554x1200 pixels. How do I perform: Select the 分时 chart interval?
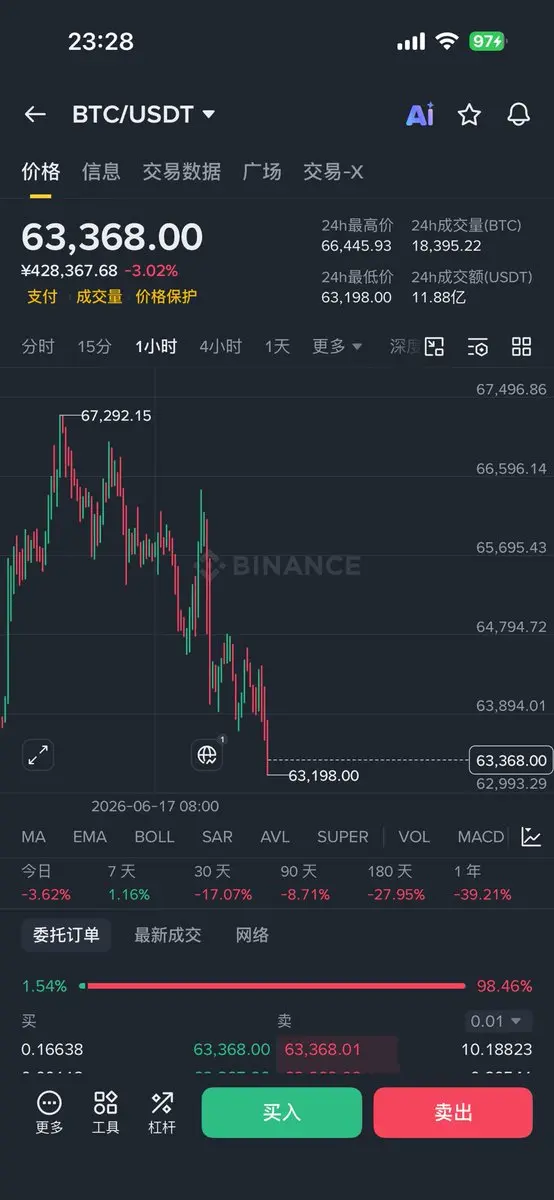(38, 347)
